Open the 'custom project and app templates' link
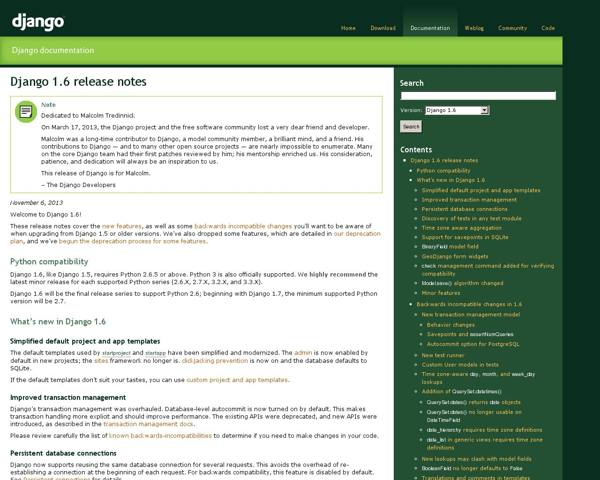 point(236,380)
